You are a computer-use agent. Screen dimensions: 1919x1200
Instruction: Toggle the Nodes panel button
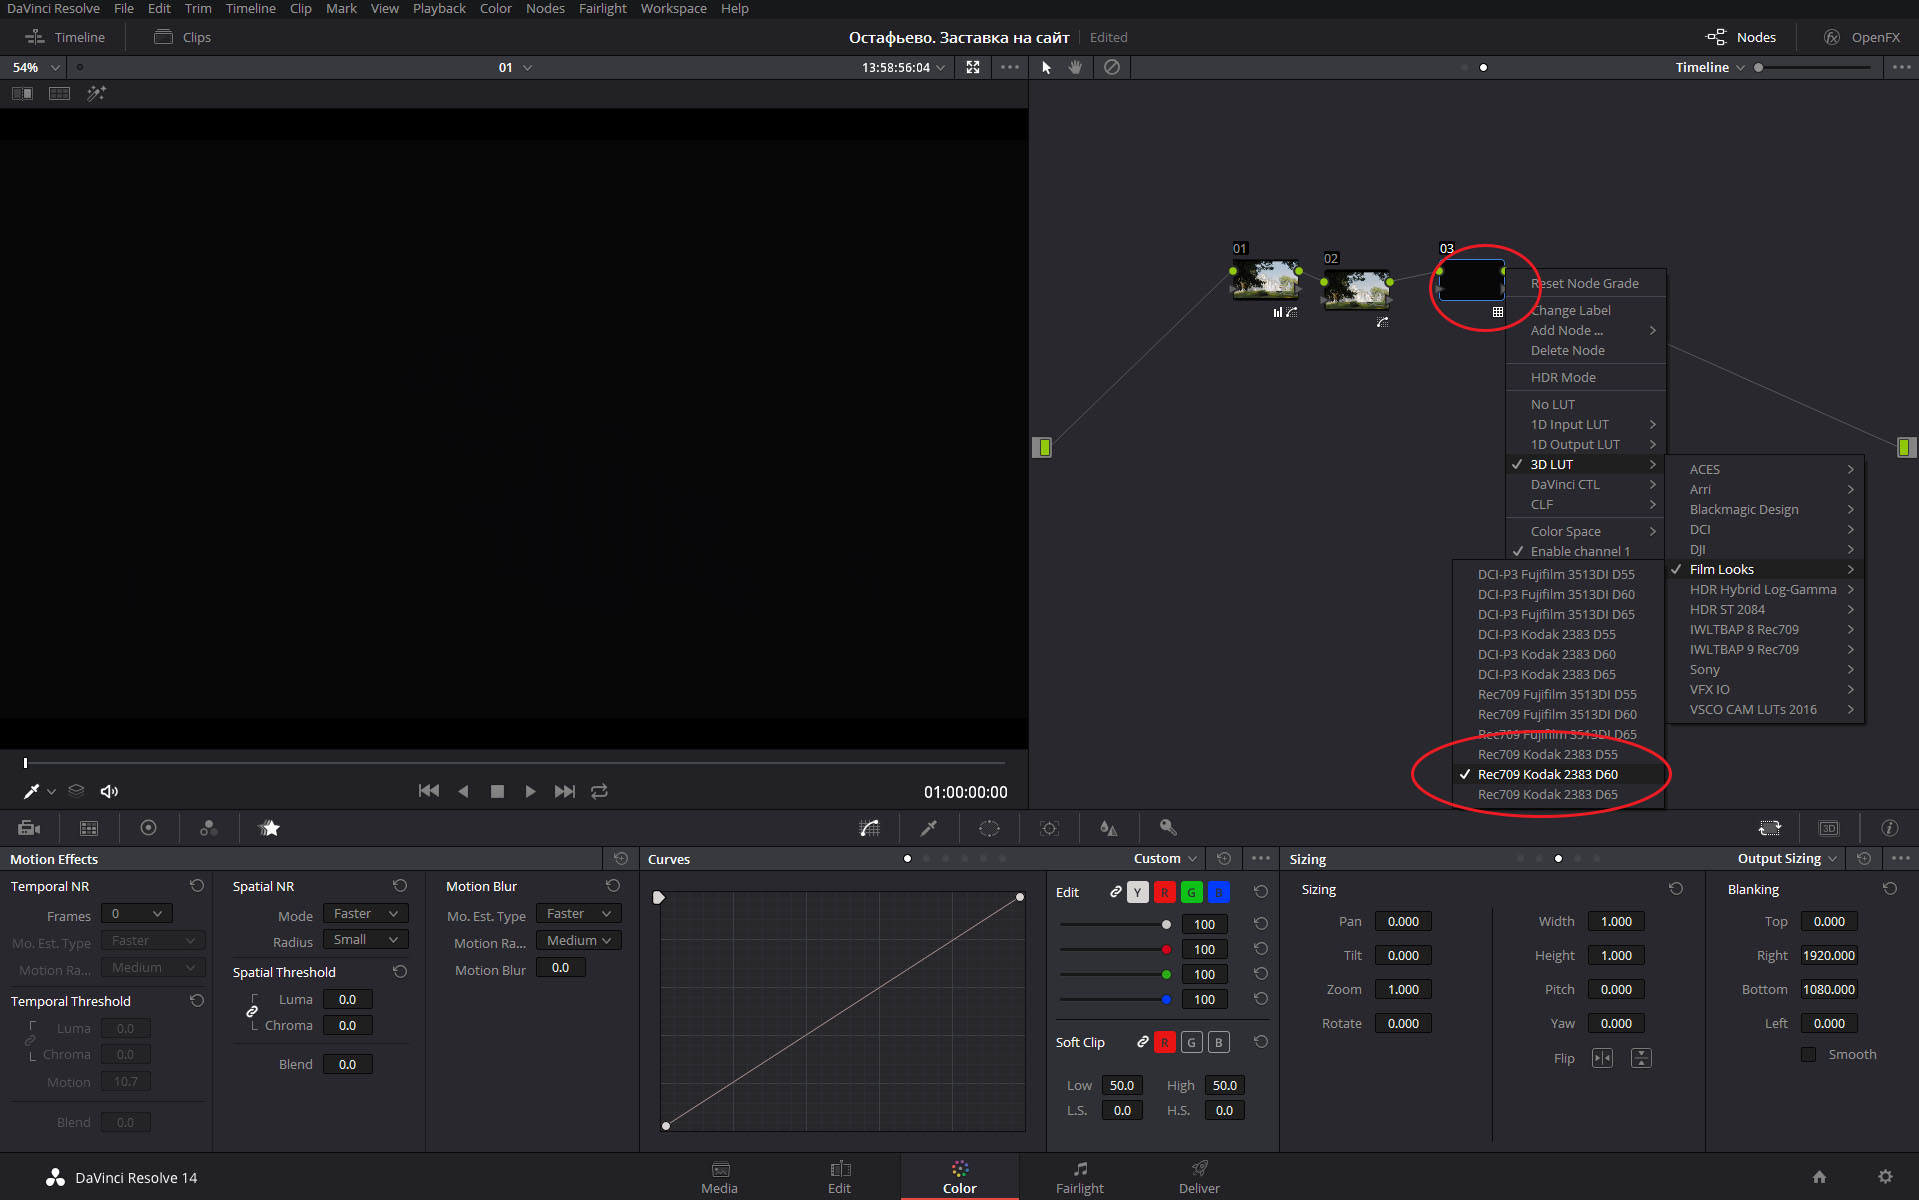tap(1741, 37)
